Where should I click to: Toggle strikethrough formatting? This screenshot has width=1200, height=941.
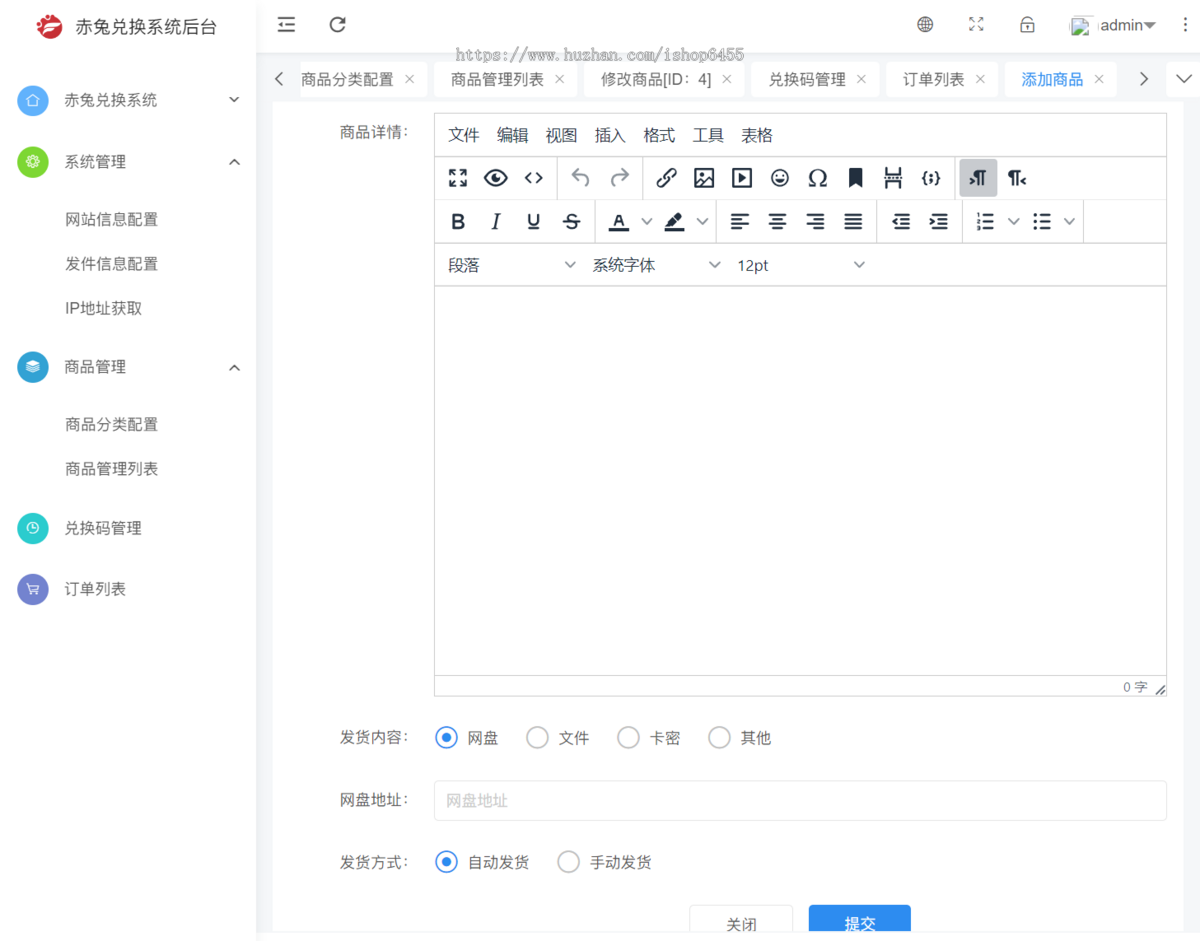click(x=572, y=222)
